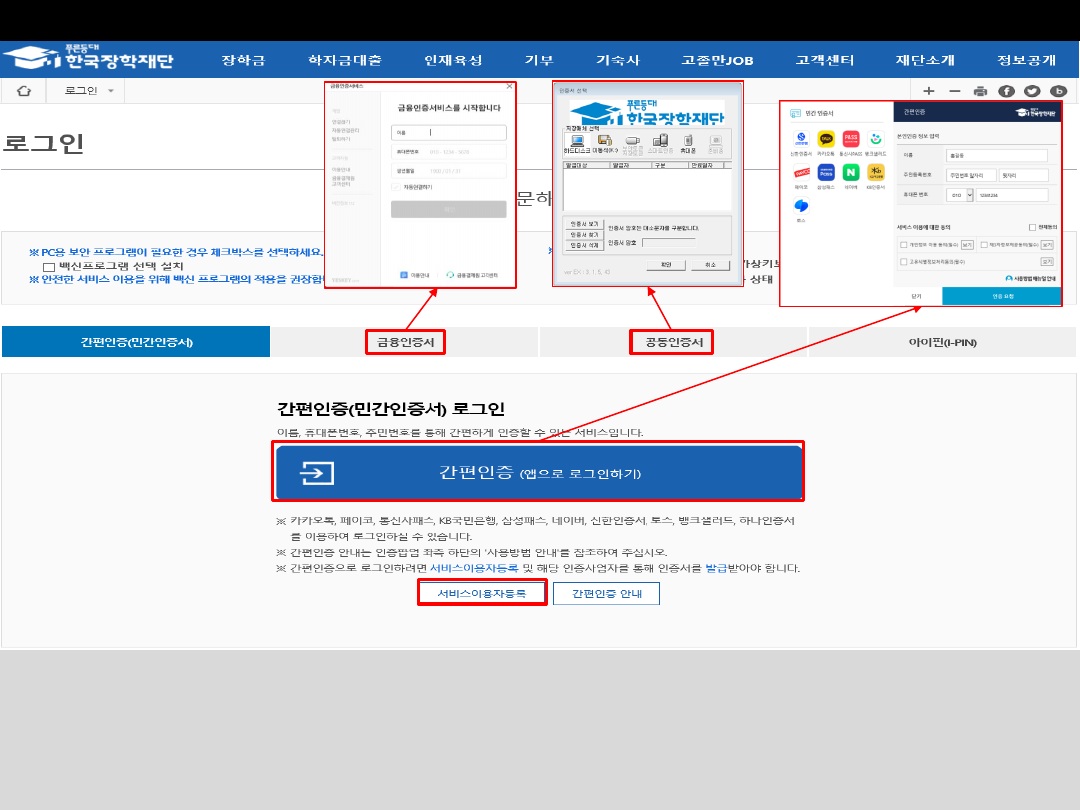1080x810 pixels.
Task: Switch to the 아이핀(I-PIN) tab
Action: 942,342
